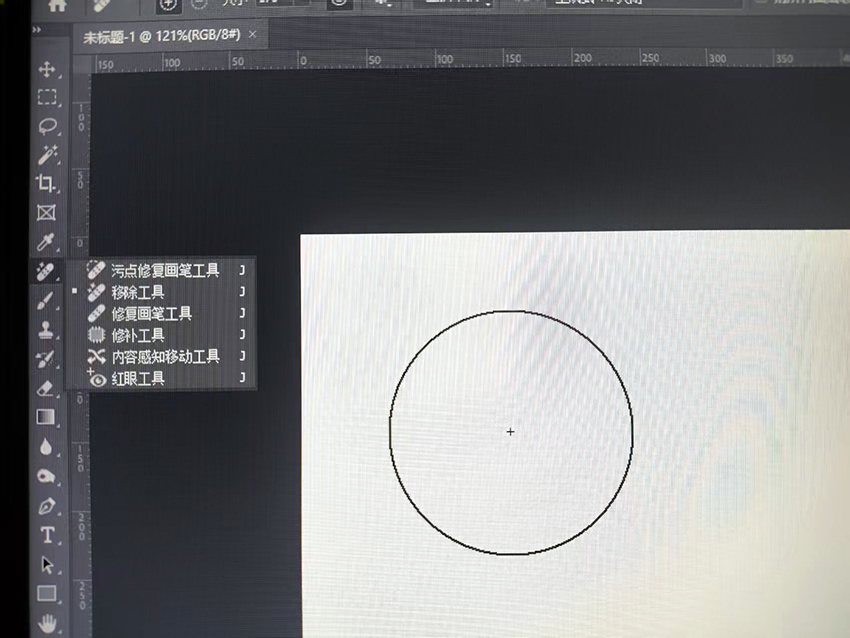
Task: Select the Frame tool
Action: coord(46,212)
